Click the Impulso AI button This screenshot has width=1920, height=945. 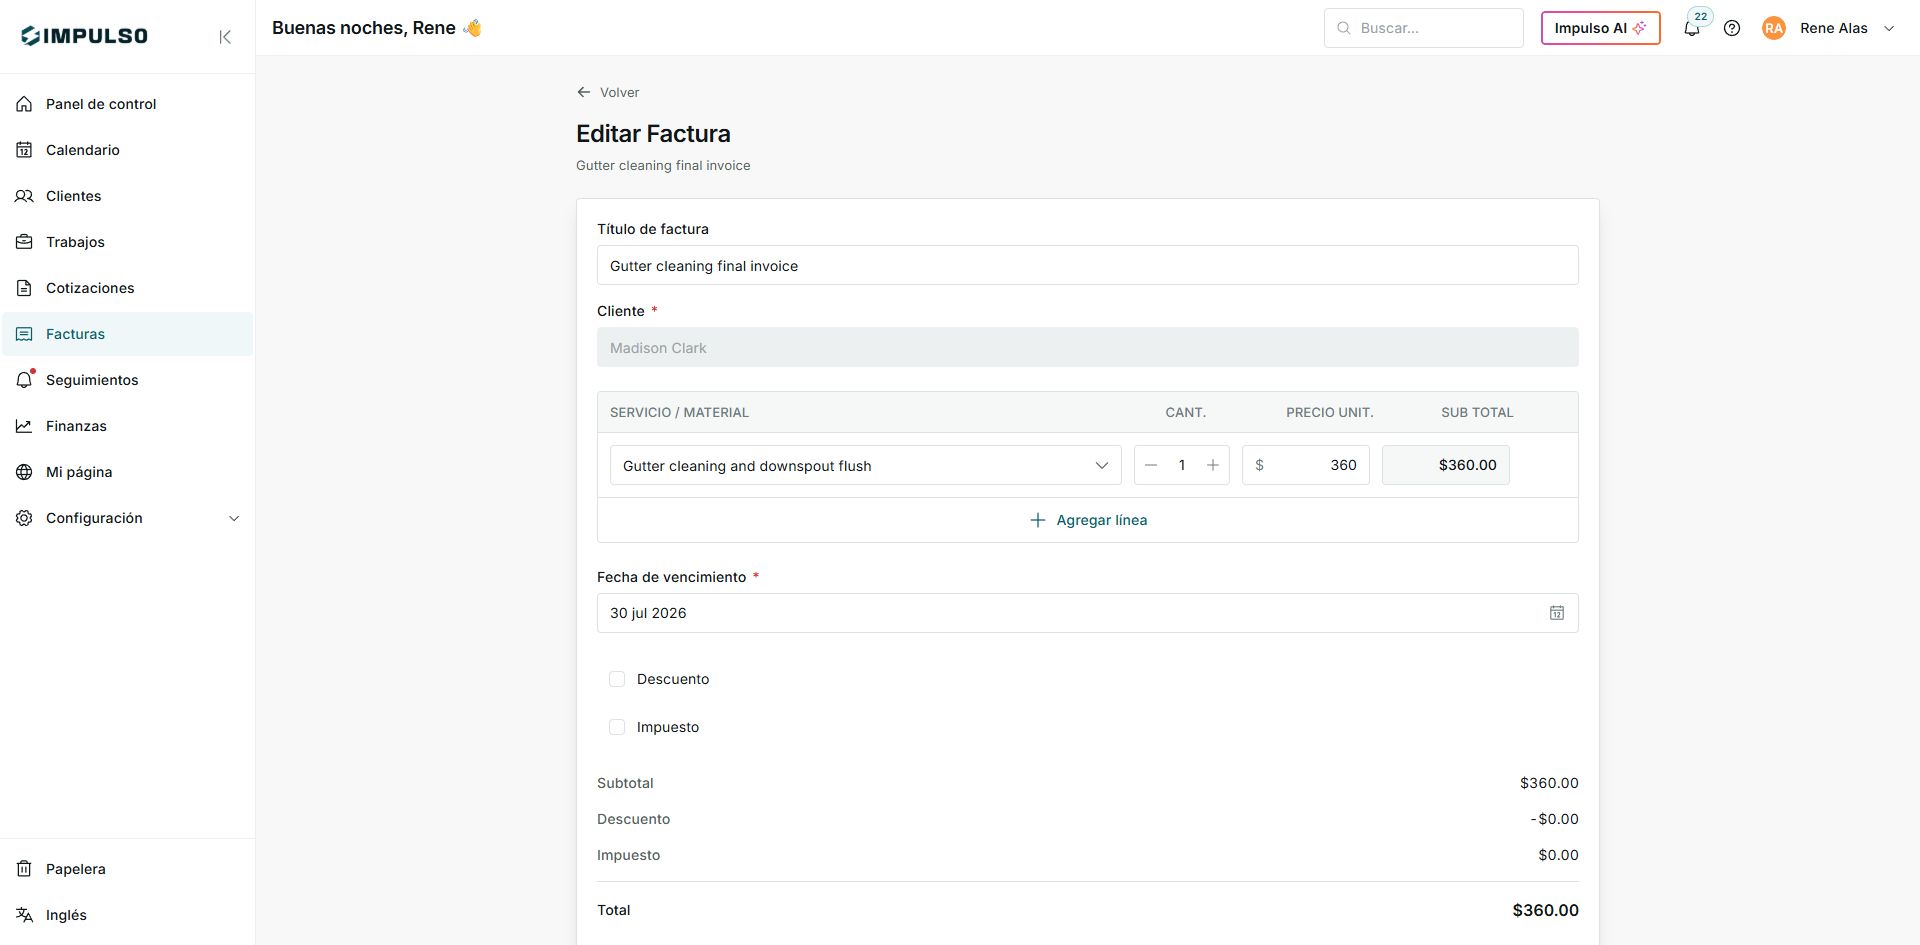(x=1600, y=28)
